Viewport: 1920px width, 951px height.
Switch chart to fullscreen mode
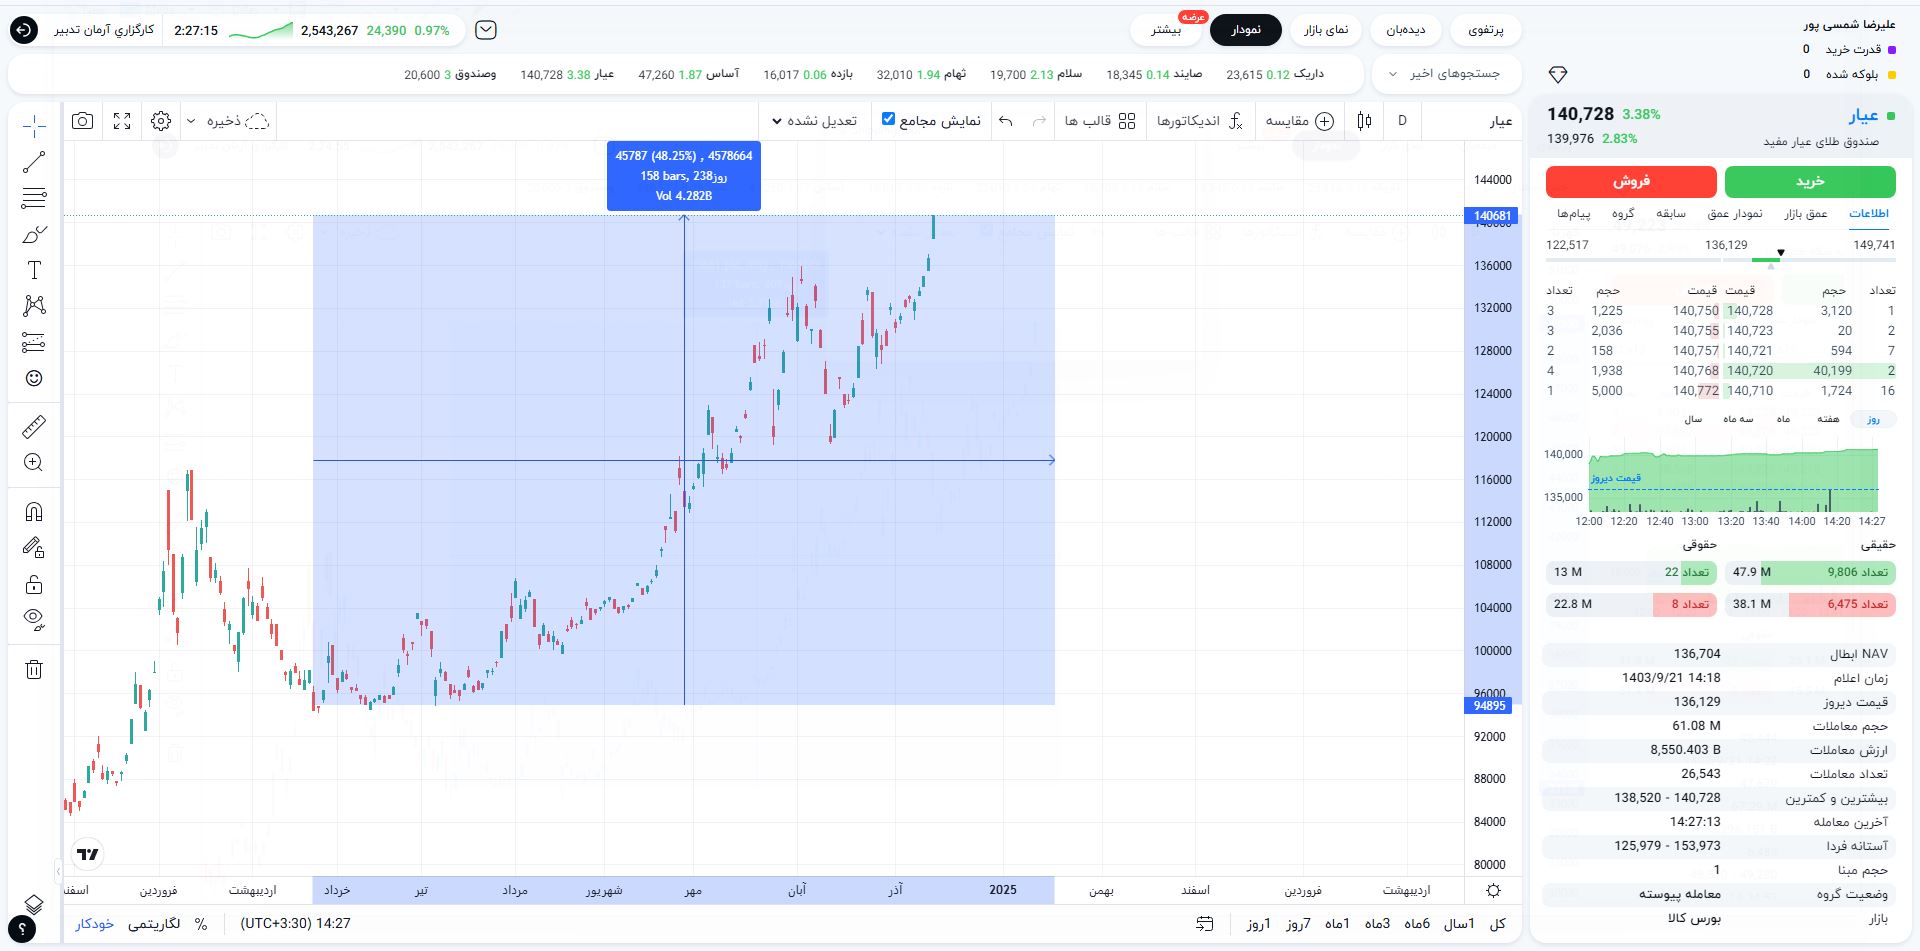(122, 121)
